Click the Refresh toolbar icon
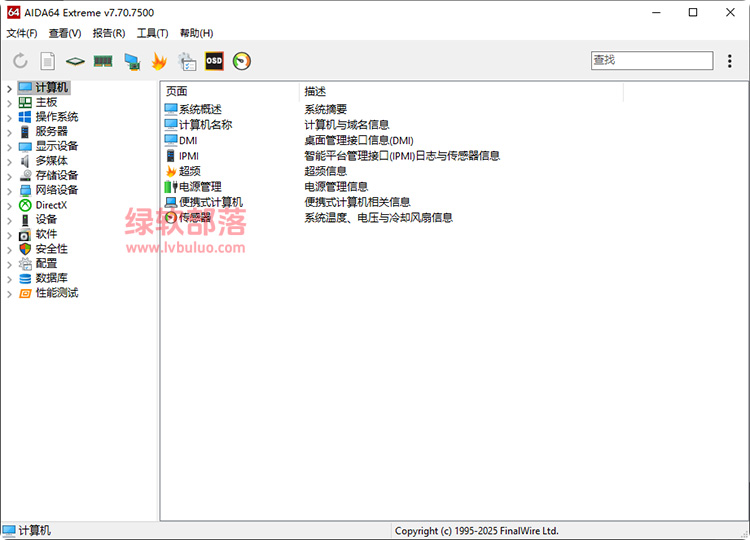The image size is (750, 540). pos(20,61)
